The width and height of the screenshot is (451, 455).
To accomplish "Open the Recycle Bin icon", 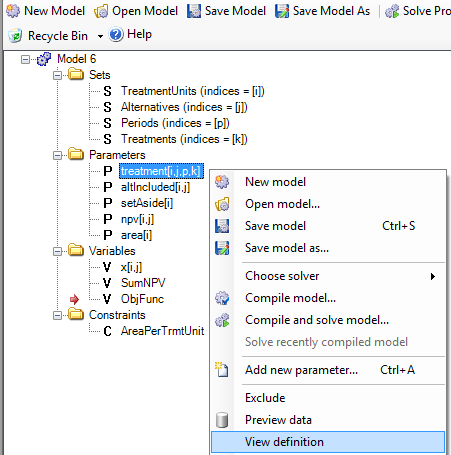I will coord(15,35).
